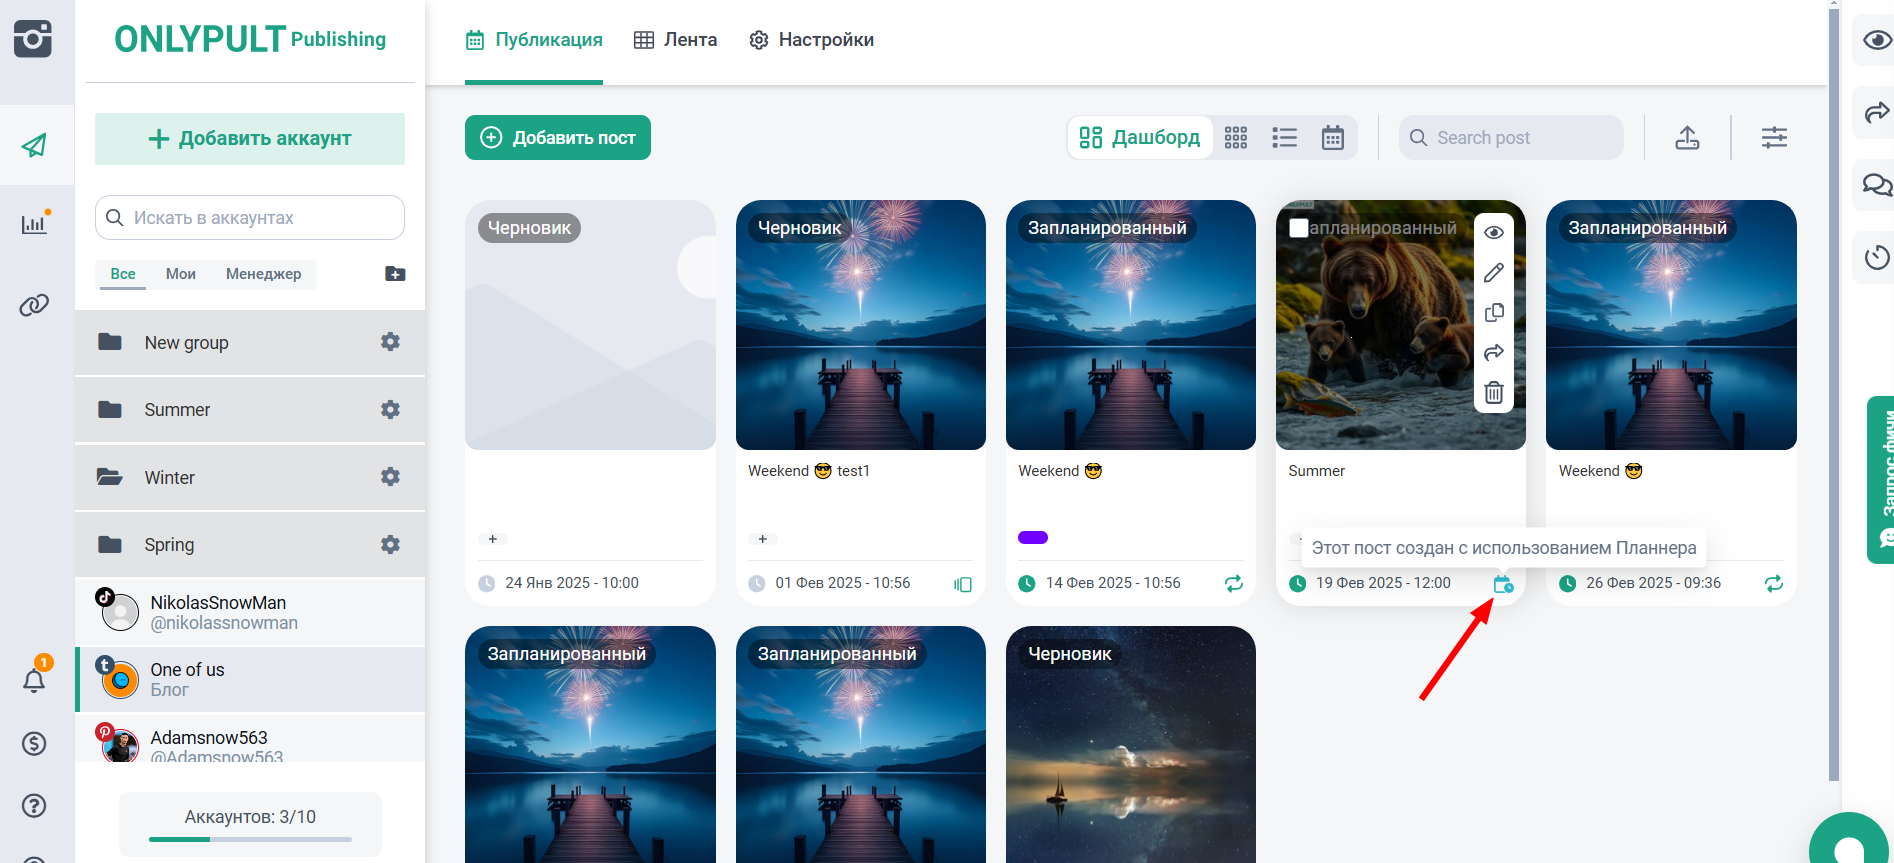Viewport: 1894px width, 863px height.
Task: Expand the Spring folder group
Action: point(169,545)
